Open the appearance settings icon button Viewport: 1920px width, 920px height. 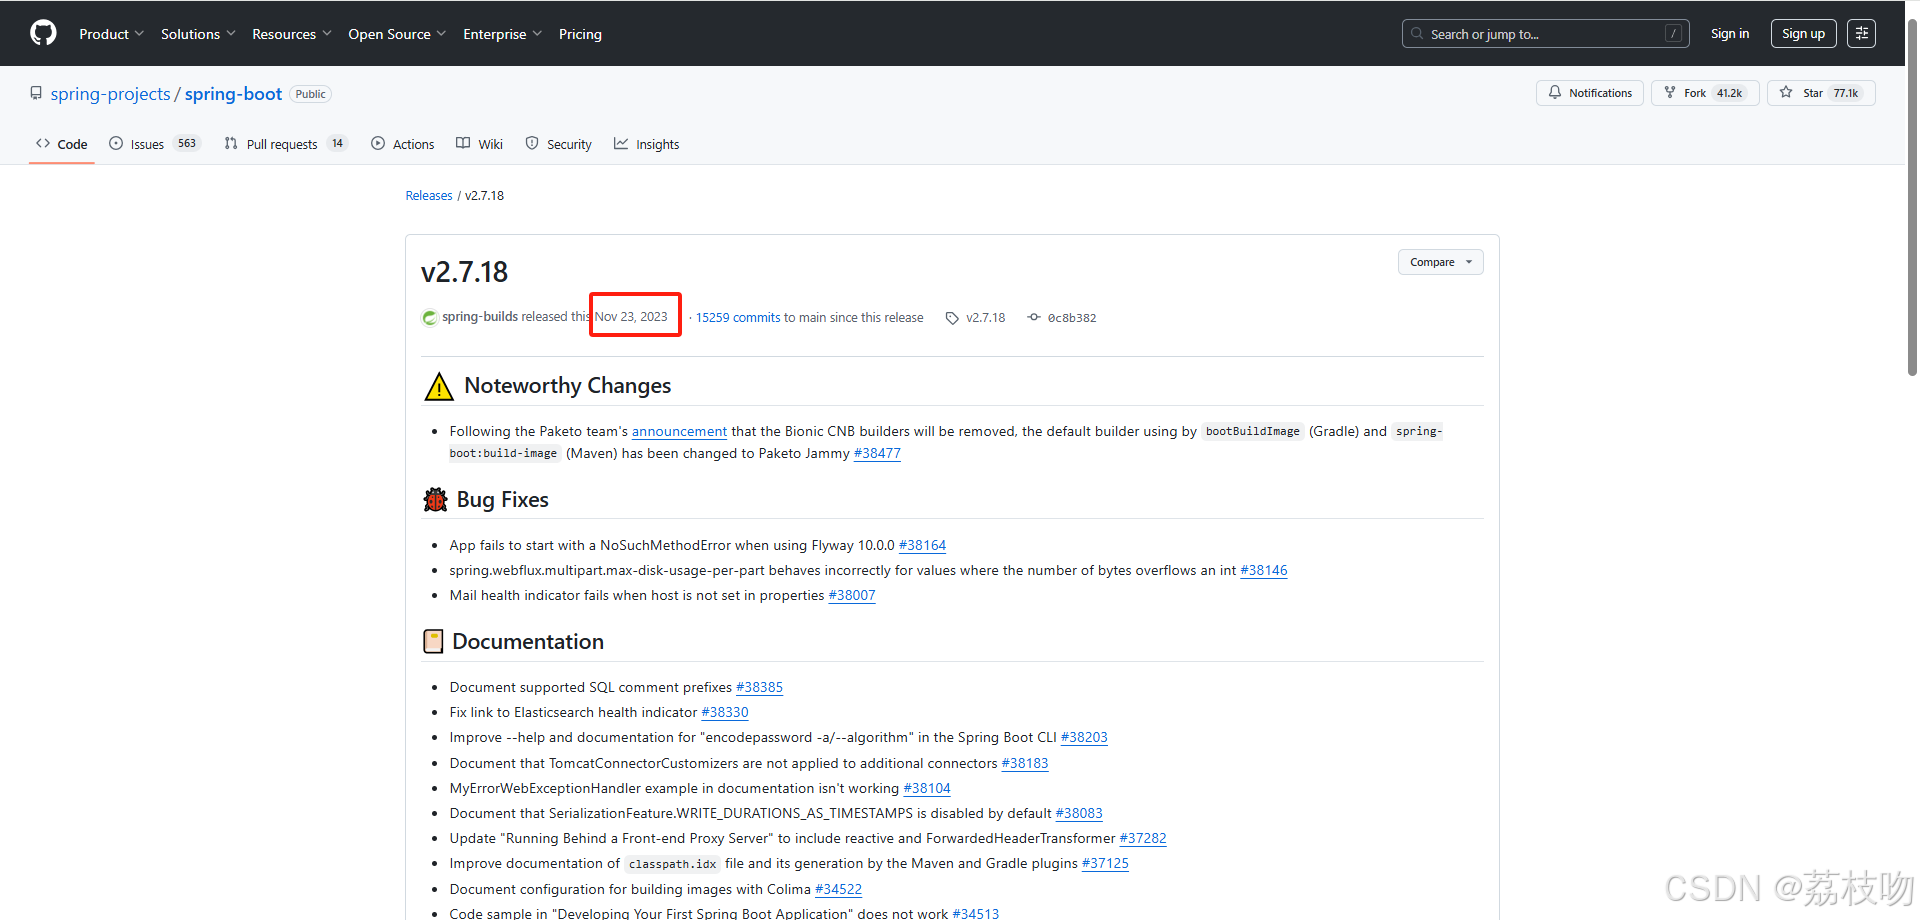click(x=1861, y=34)
